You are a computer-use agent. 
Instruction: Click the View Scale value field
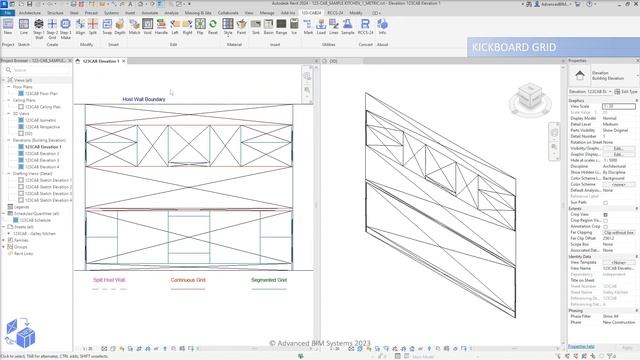[x=618, y=106]
